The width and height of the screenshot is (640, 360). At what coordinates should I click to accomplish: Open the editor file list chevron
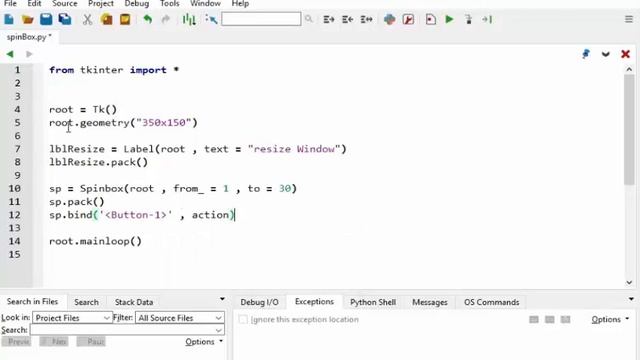click(x=605, y=54)
